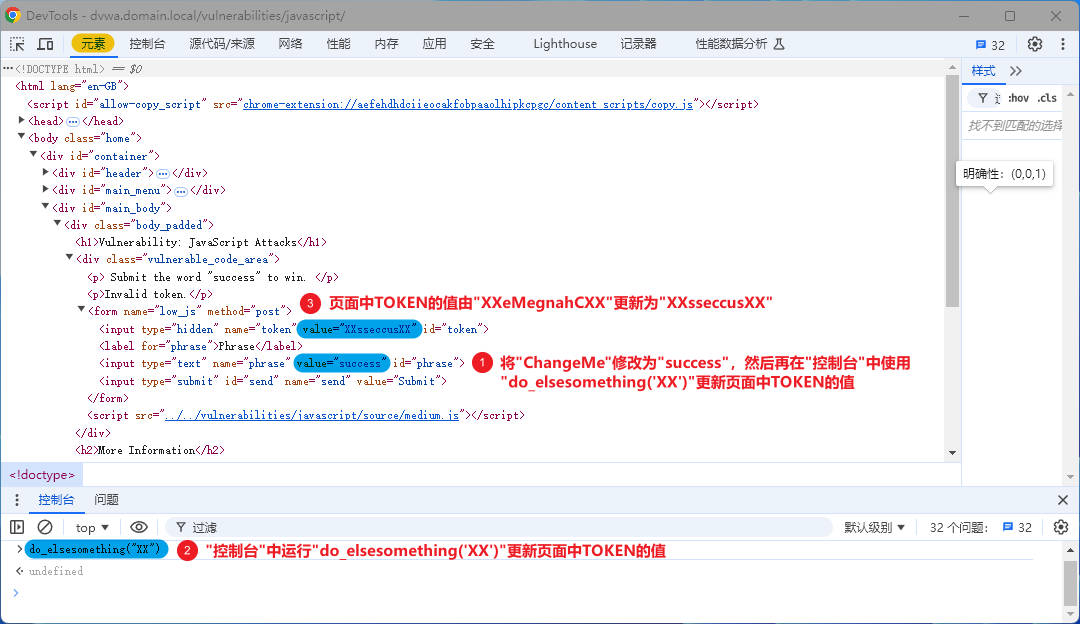Open the 记录器 tab
Viewport: 1080px width, 624px height.
[x=638, y=44]
